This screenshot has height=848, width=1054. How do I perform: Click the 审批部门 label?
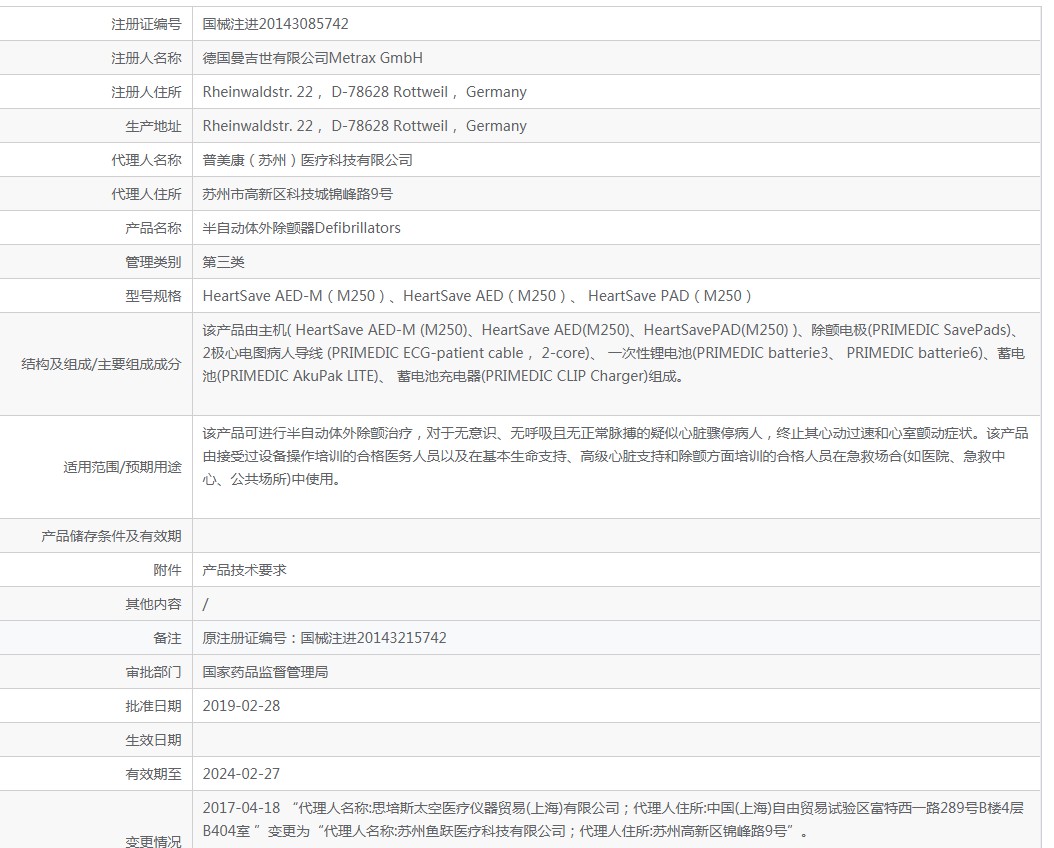[153, 673]
